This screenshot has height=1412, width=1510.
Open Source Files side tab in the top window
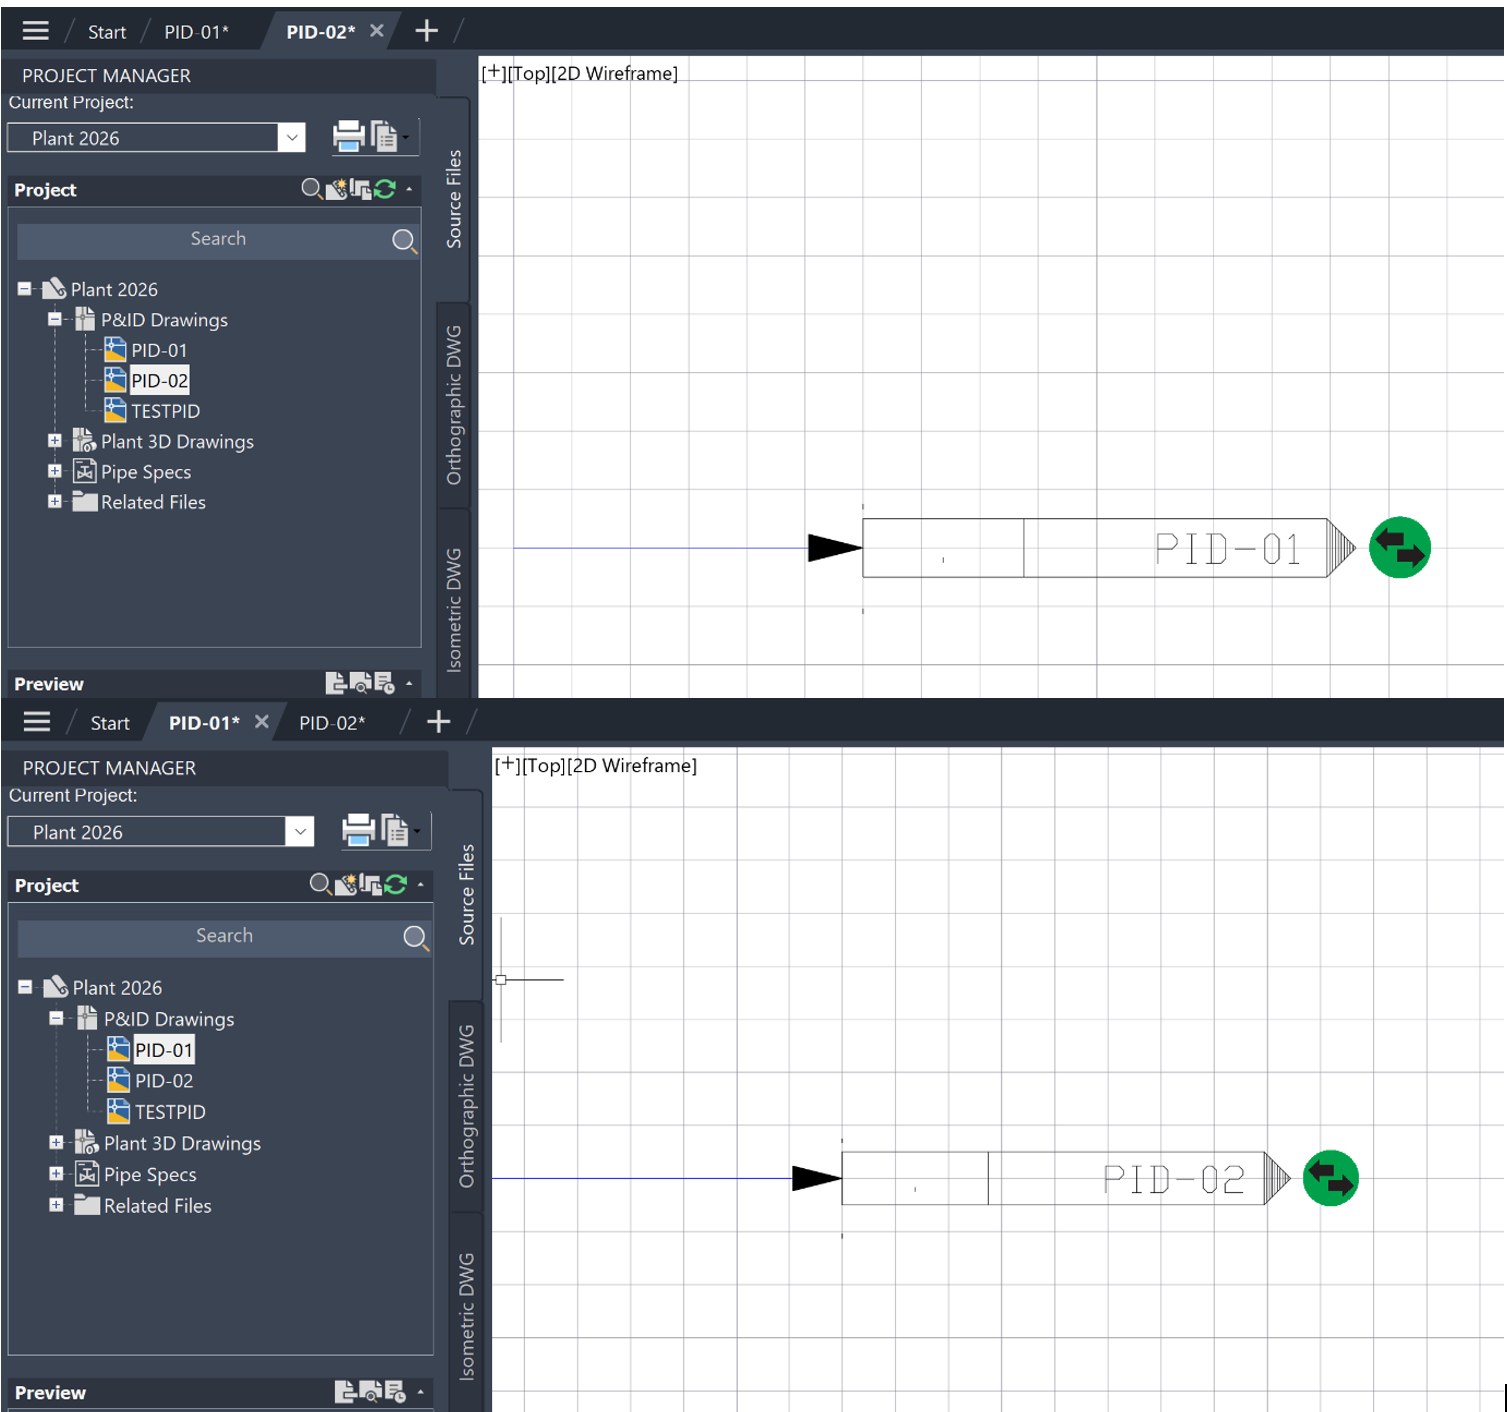coord(454,199)
